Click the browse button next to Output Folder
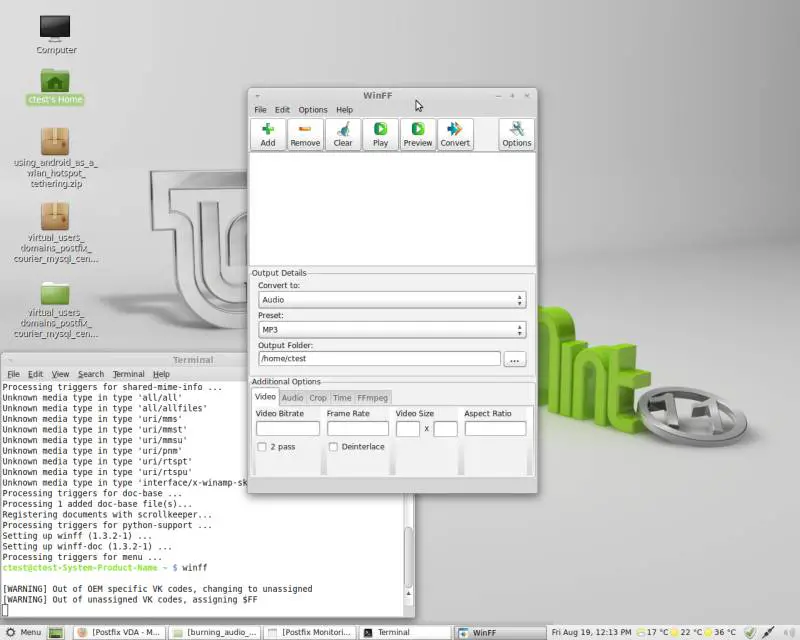Image resolution: width=800 pixels, height=640 pixels. pos(514,359)
